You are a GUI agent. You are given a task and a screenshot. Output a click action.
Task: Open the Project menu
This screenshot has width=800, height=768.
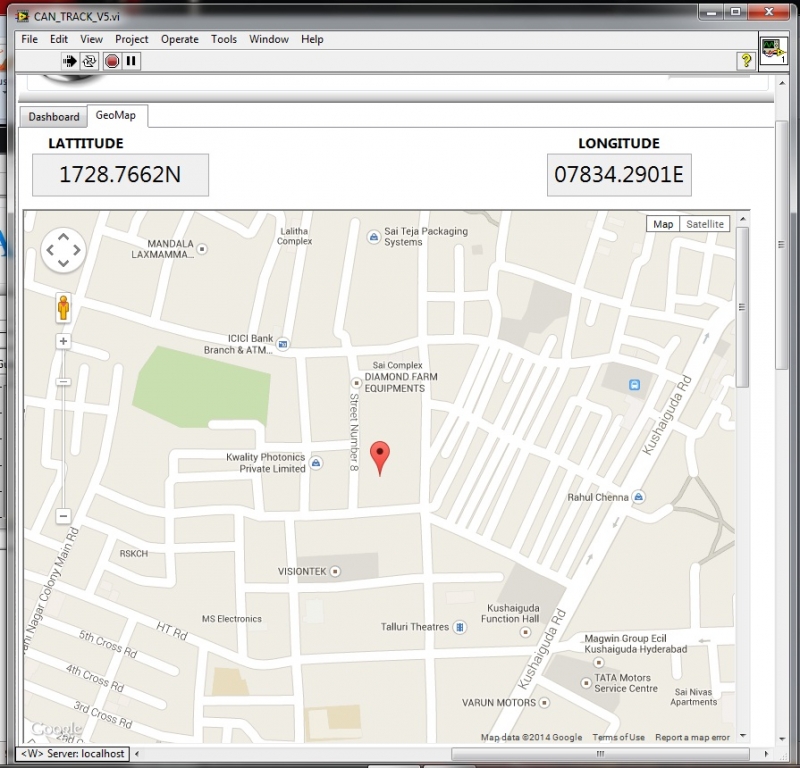[x=131, y=39]
